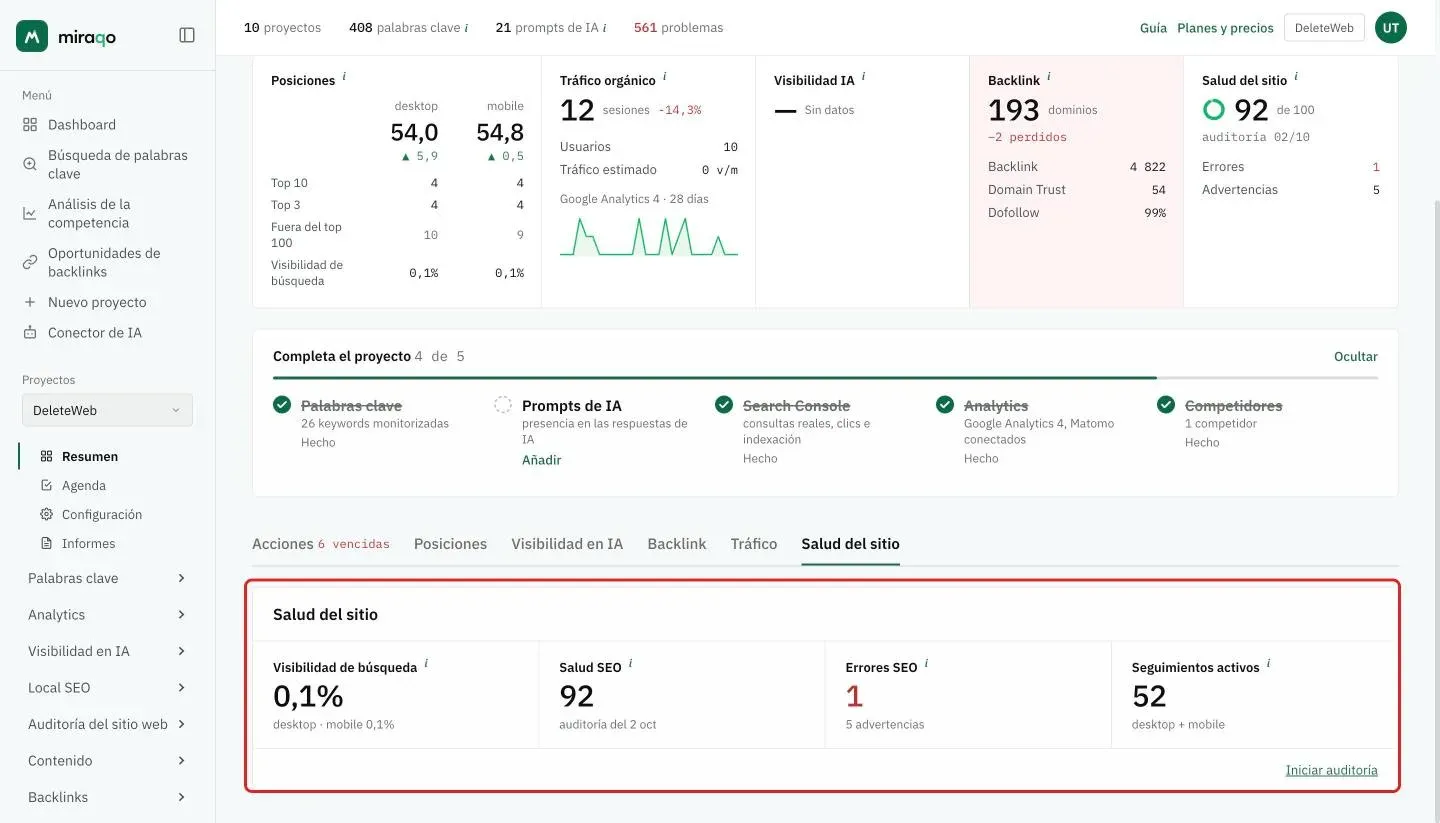This screenshot has width=1440, height=823.
Task: Click the info icon beside Salud SEO
Action: pyautogui.click(x=630, y=664)
